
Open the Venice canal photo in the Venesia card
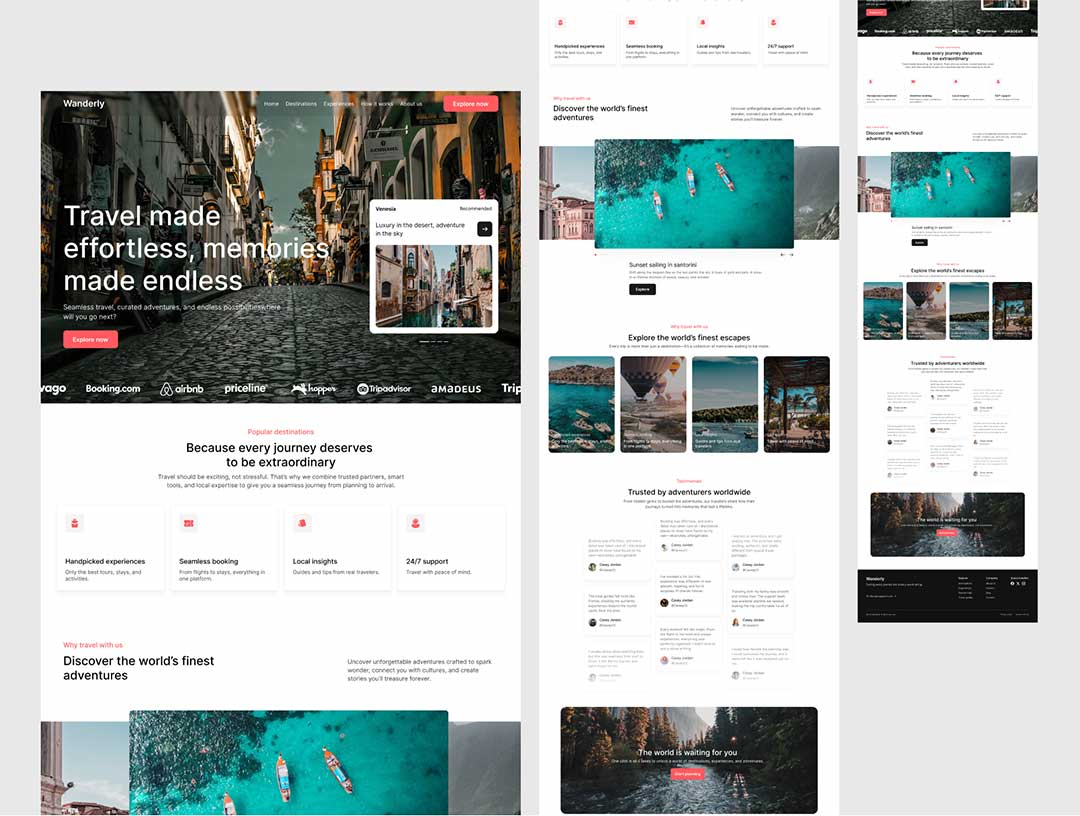[433, 286]
